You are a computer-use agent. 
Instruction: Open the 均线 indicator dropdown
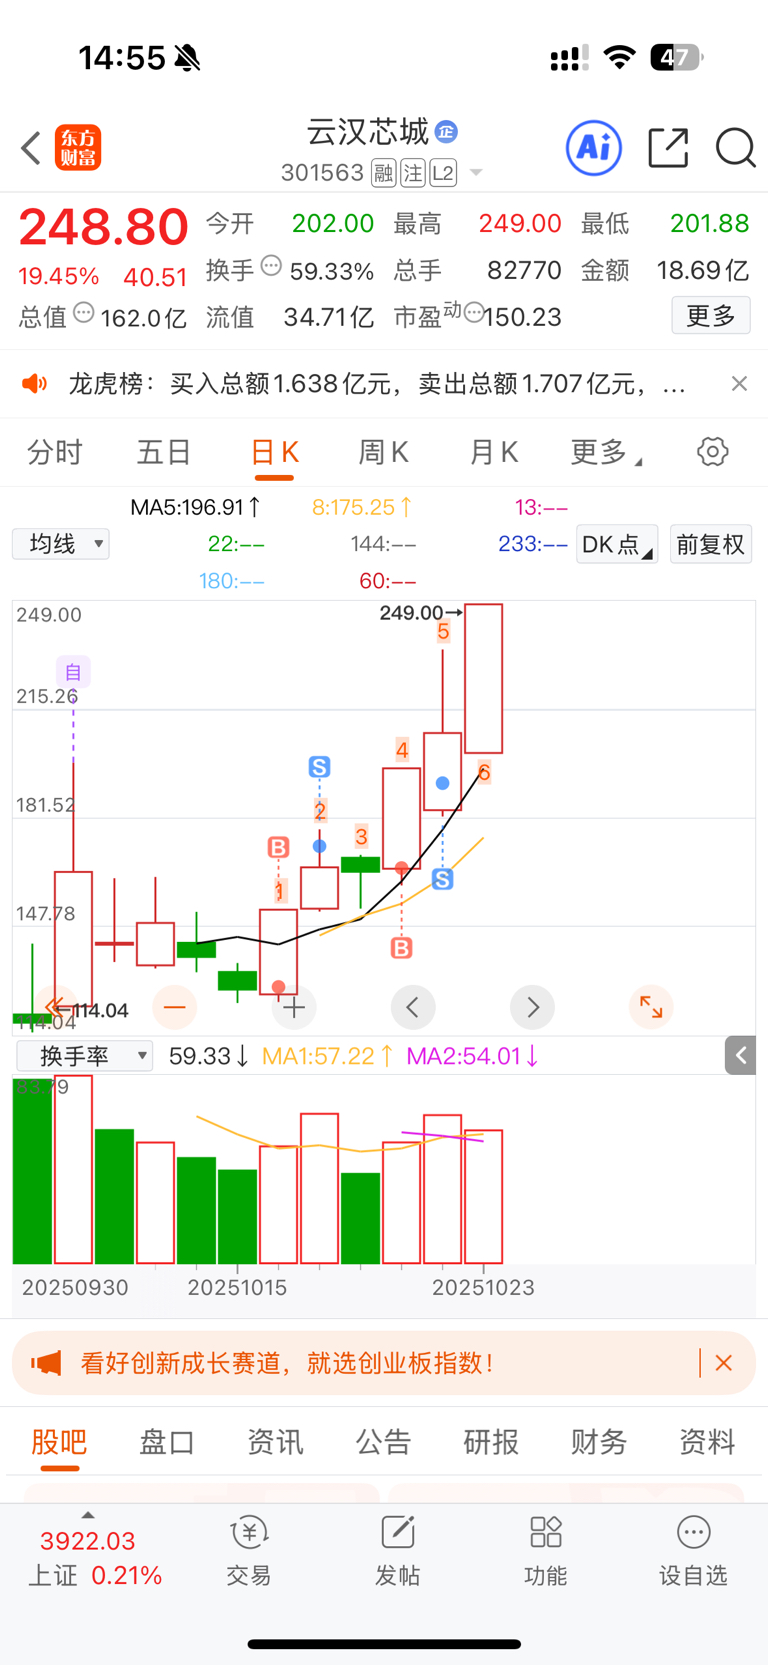click(x=61, y=544)
